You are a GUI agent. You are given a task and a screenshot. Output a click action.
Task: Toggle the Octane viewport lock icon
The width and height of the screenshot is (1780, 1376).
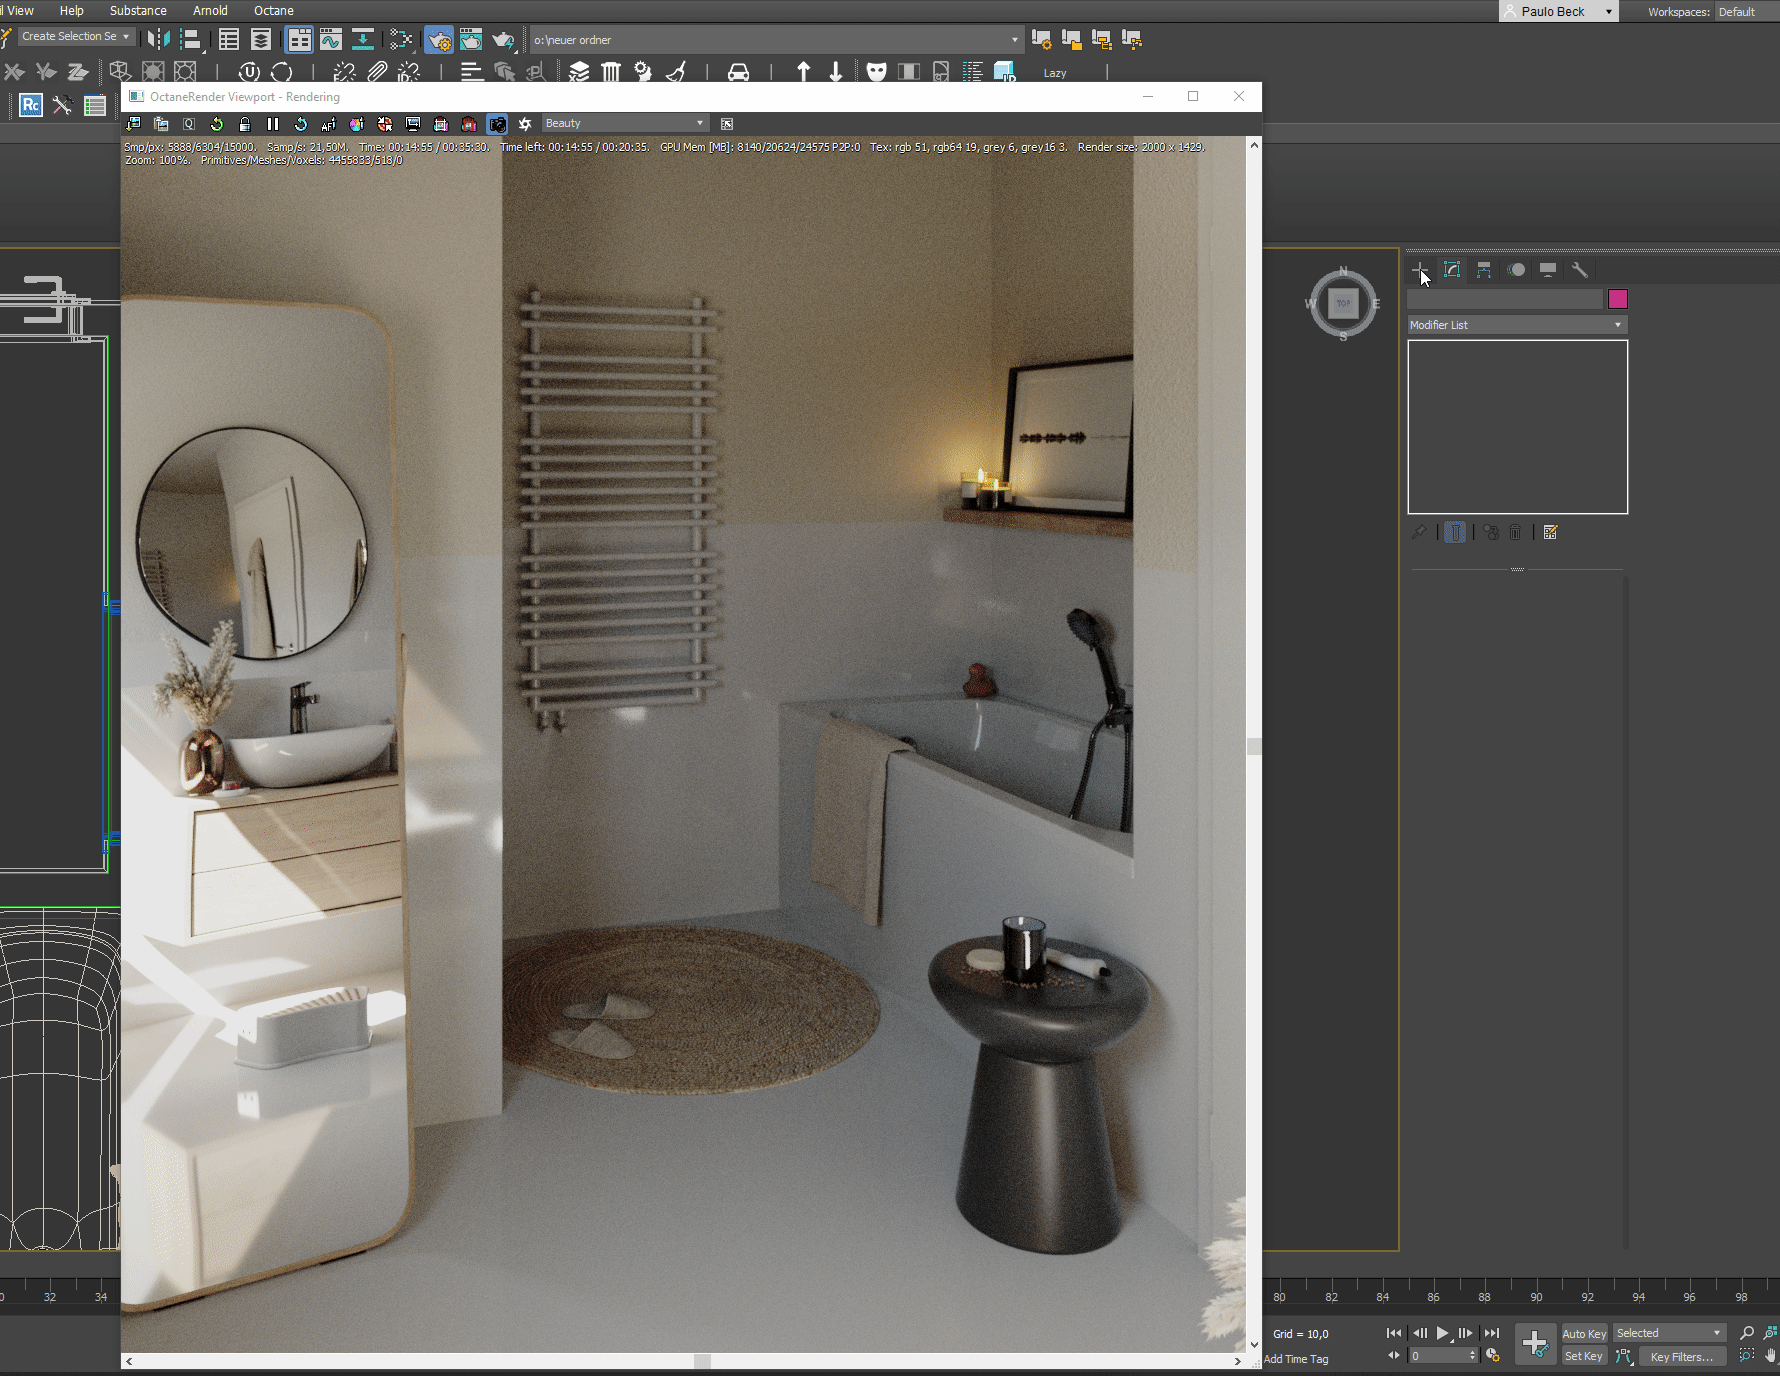245,124
